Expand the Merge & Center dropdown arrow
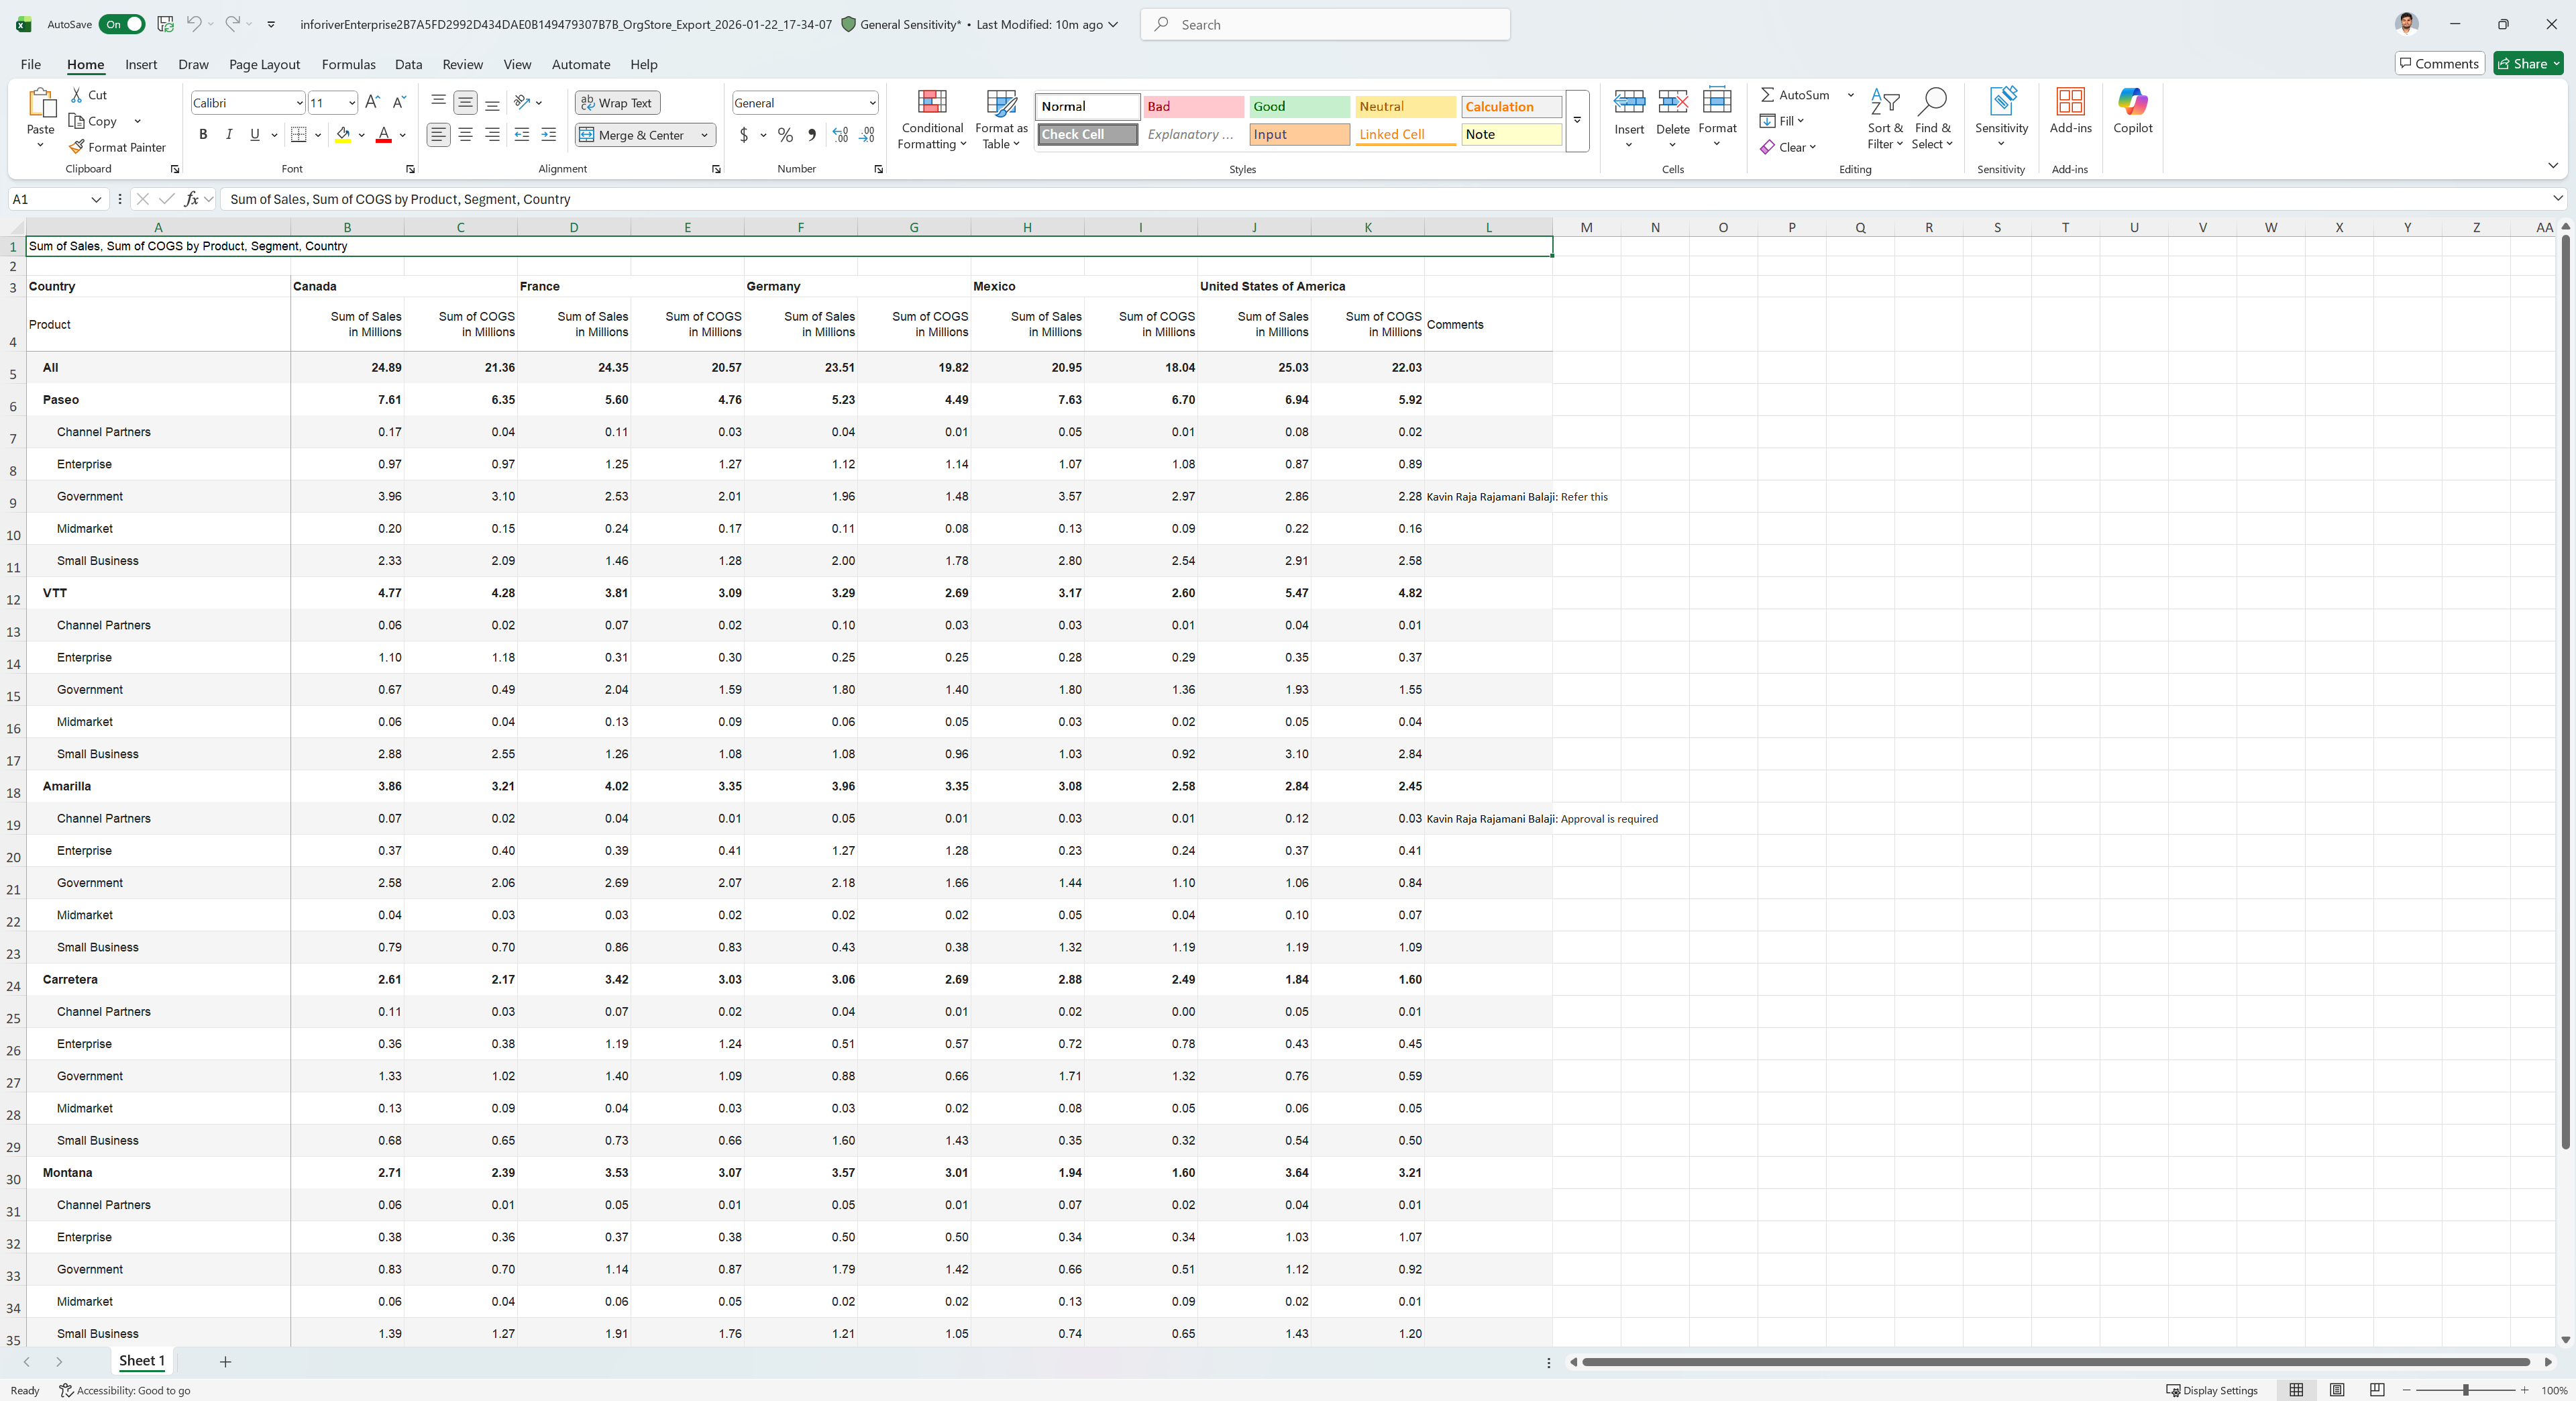The height and width of the screenshot is (1401, 2576). click(705, 135)
